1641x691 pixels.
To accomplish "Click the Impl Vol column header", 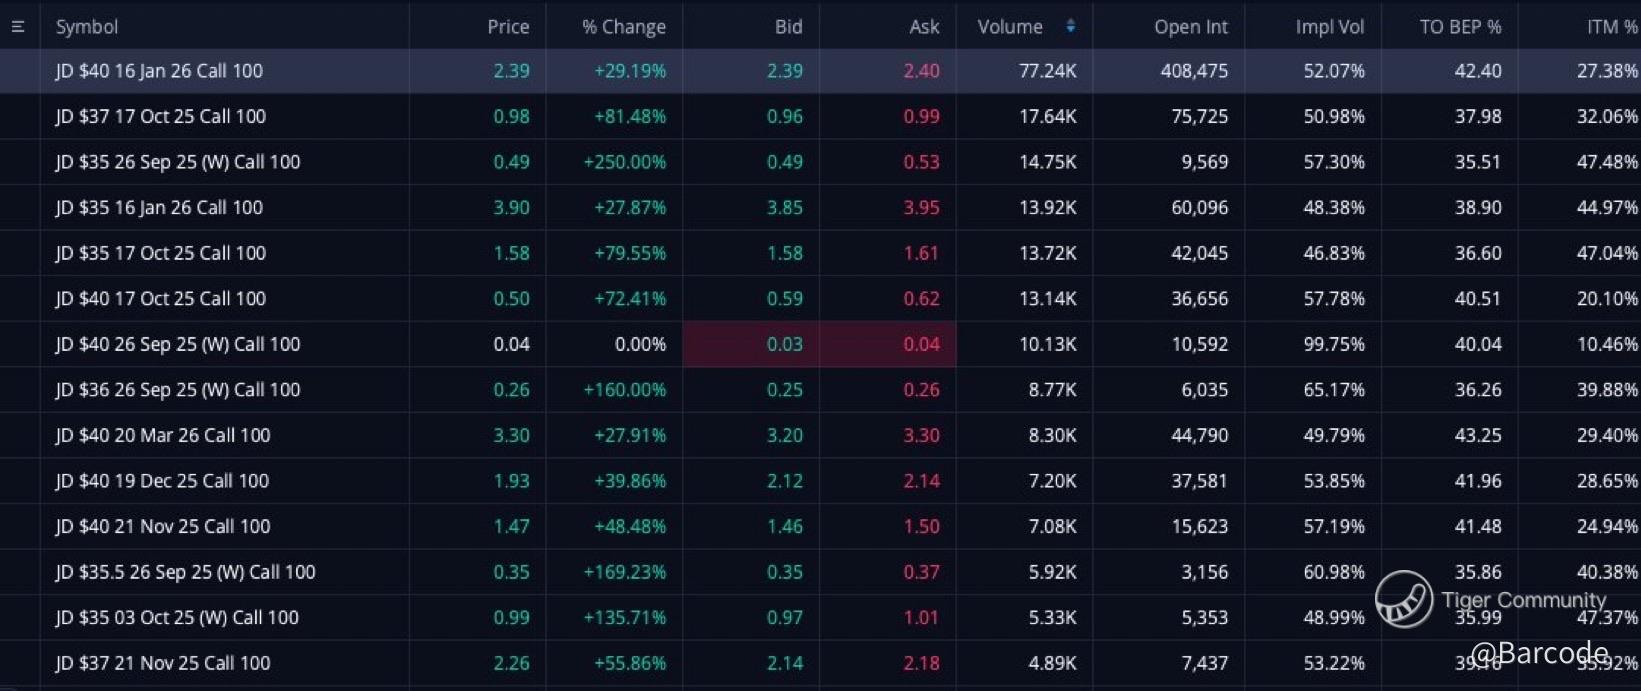I will (x=1329, y=27).
